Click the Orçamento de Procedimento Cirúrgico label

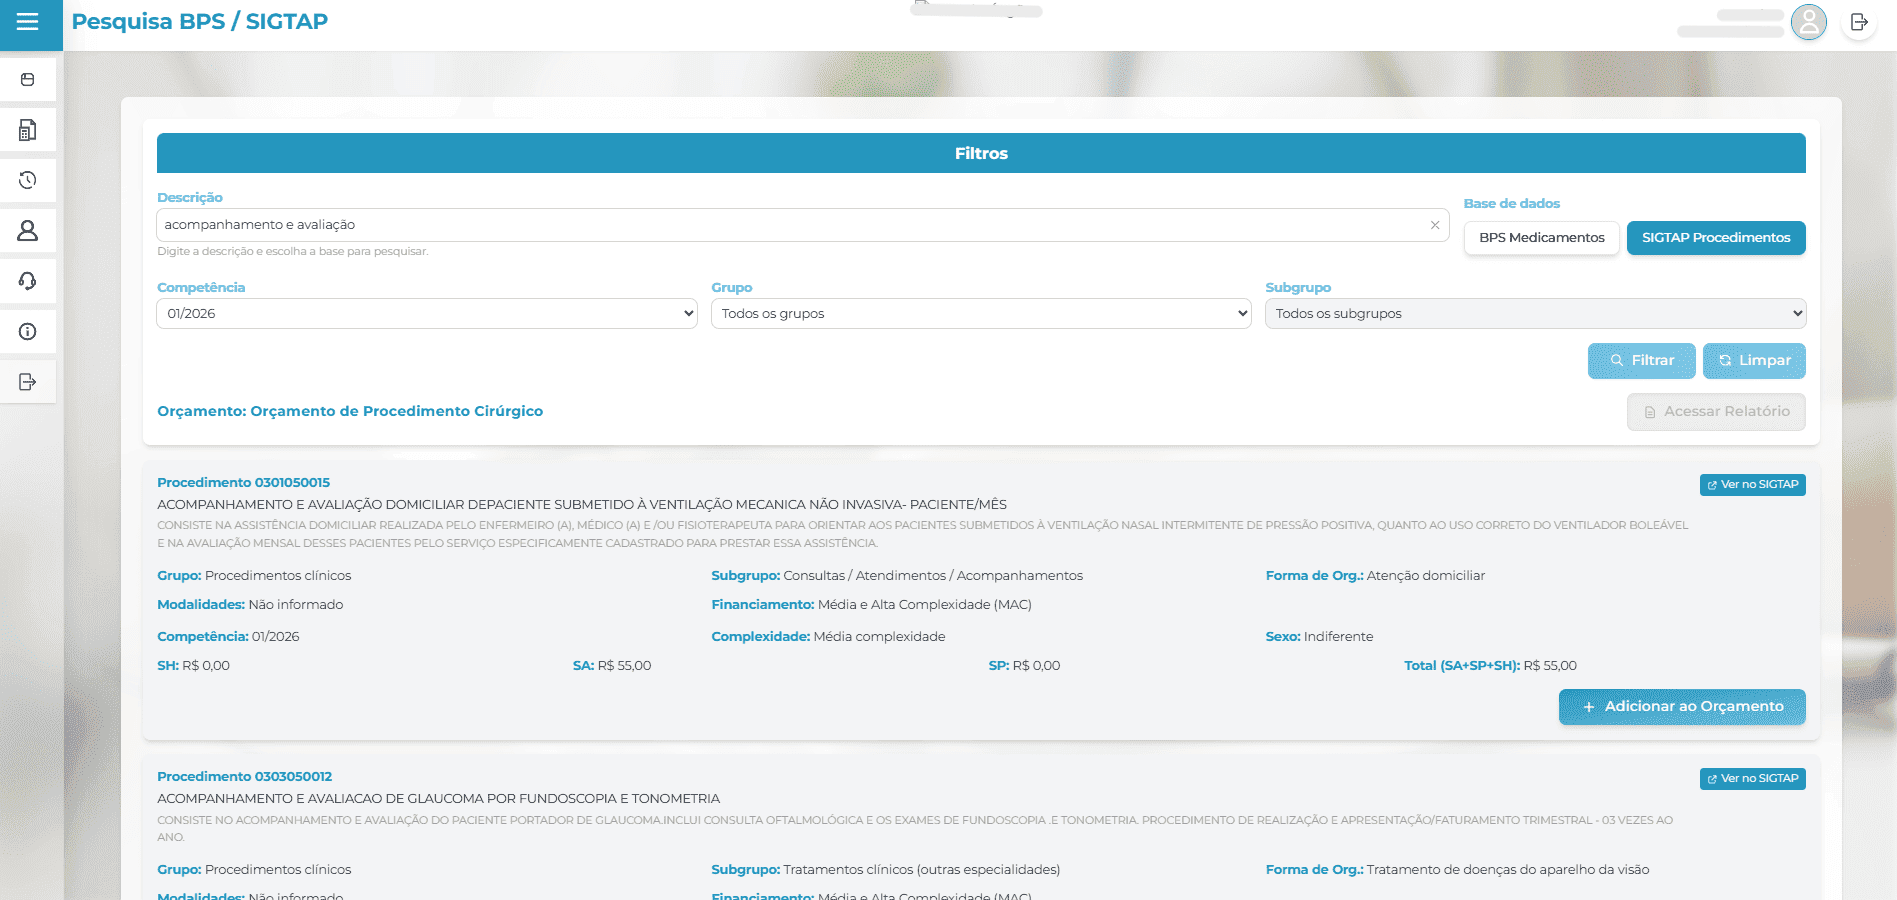pyautogui.click(x=350, y=411)
